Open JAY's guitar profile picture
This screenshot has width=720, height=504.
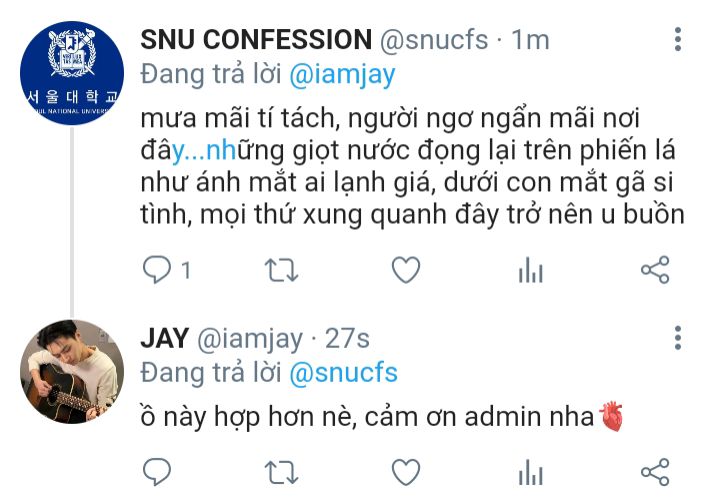click(x=72, y=371)
